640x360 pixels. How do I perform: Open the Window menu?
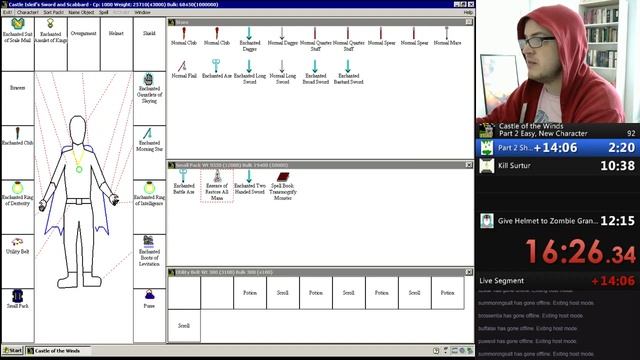click(x=142, y=12)
